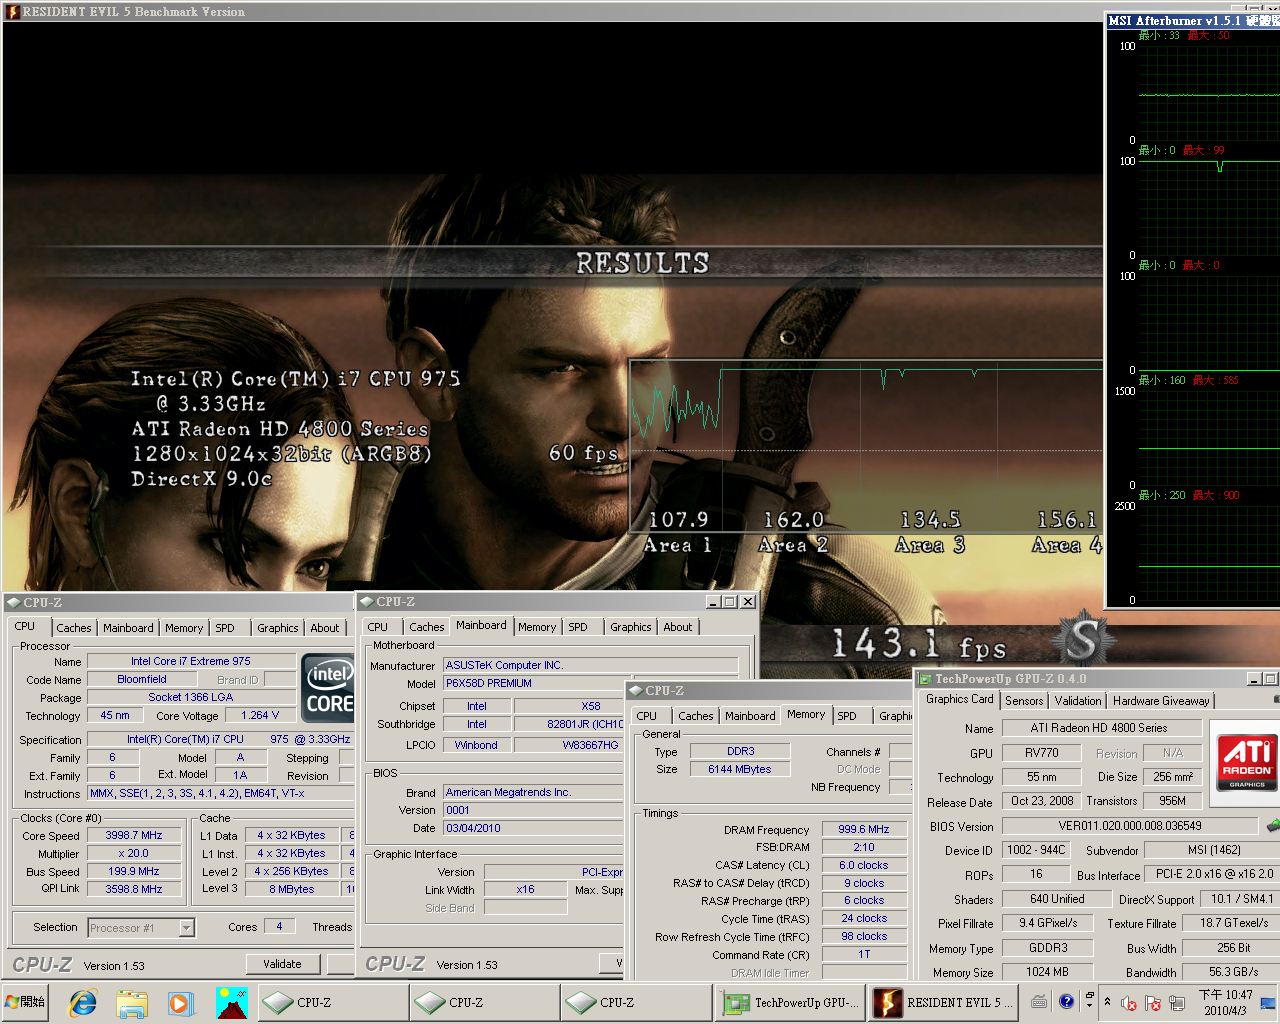Minimize the GPU-Z window
The height and width of the screenshot is (1024, 1280).
click(x=1254, y=679)
